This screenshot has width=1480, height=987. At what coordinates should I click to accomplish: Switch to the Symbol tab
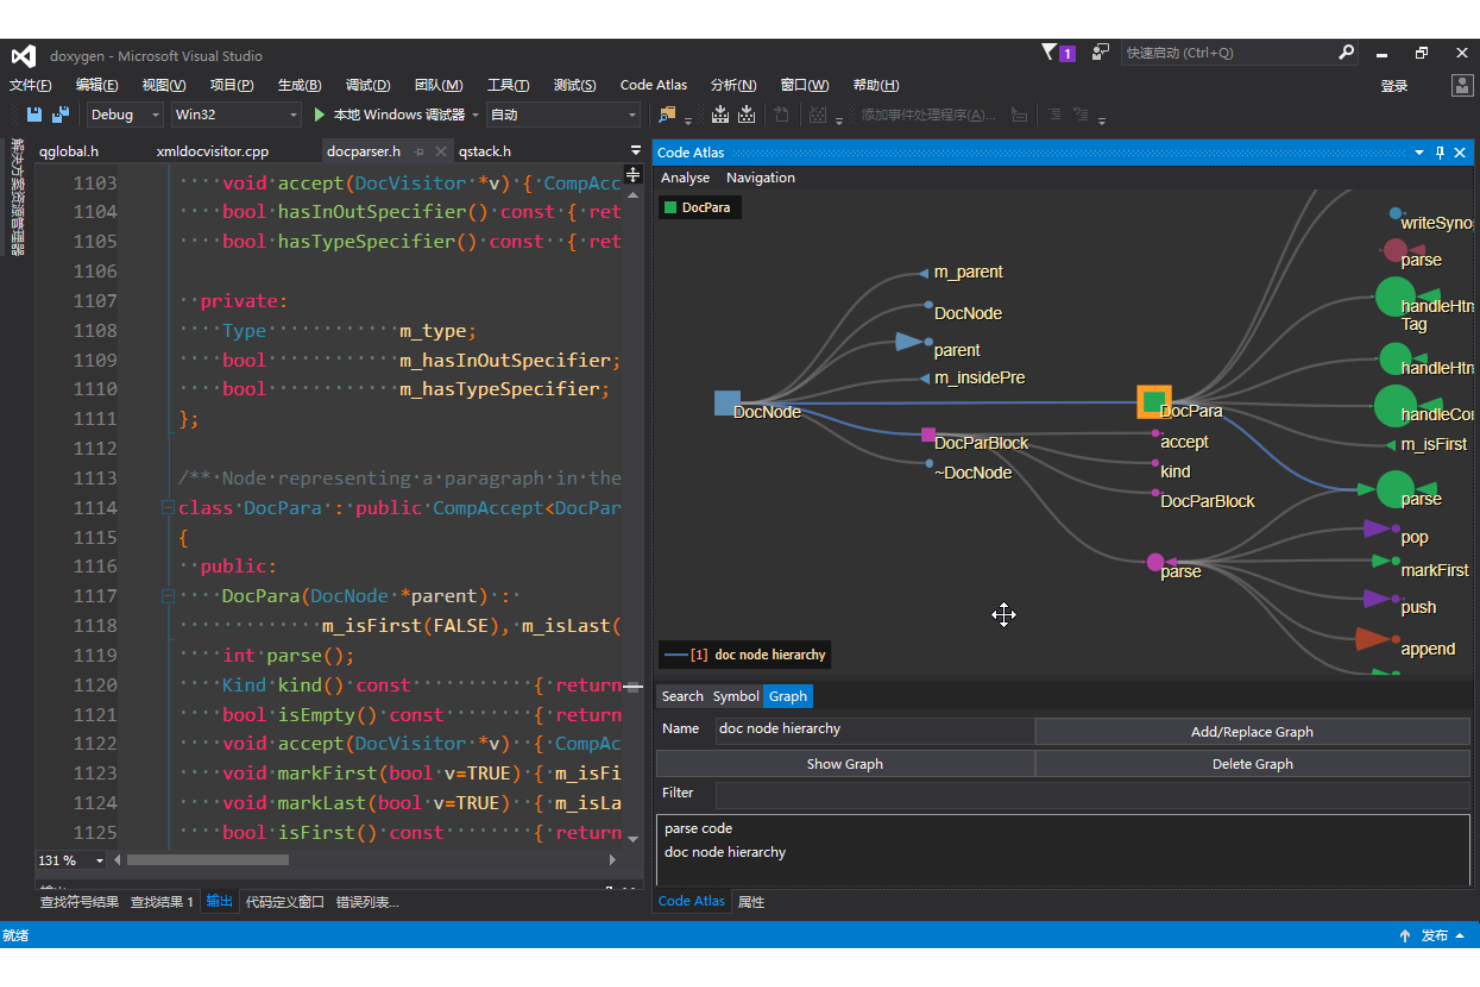pyautogui.click(x=736, y=696)
